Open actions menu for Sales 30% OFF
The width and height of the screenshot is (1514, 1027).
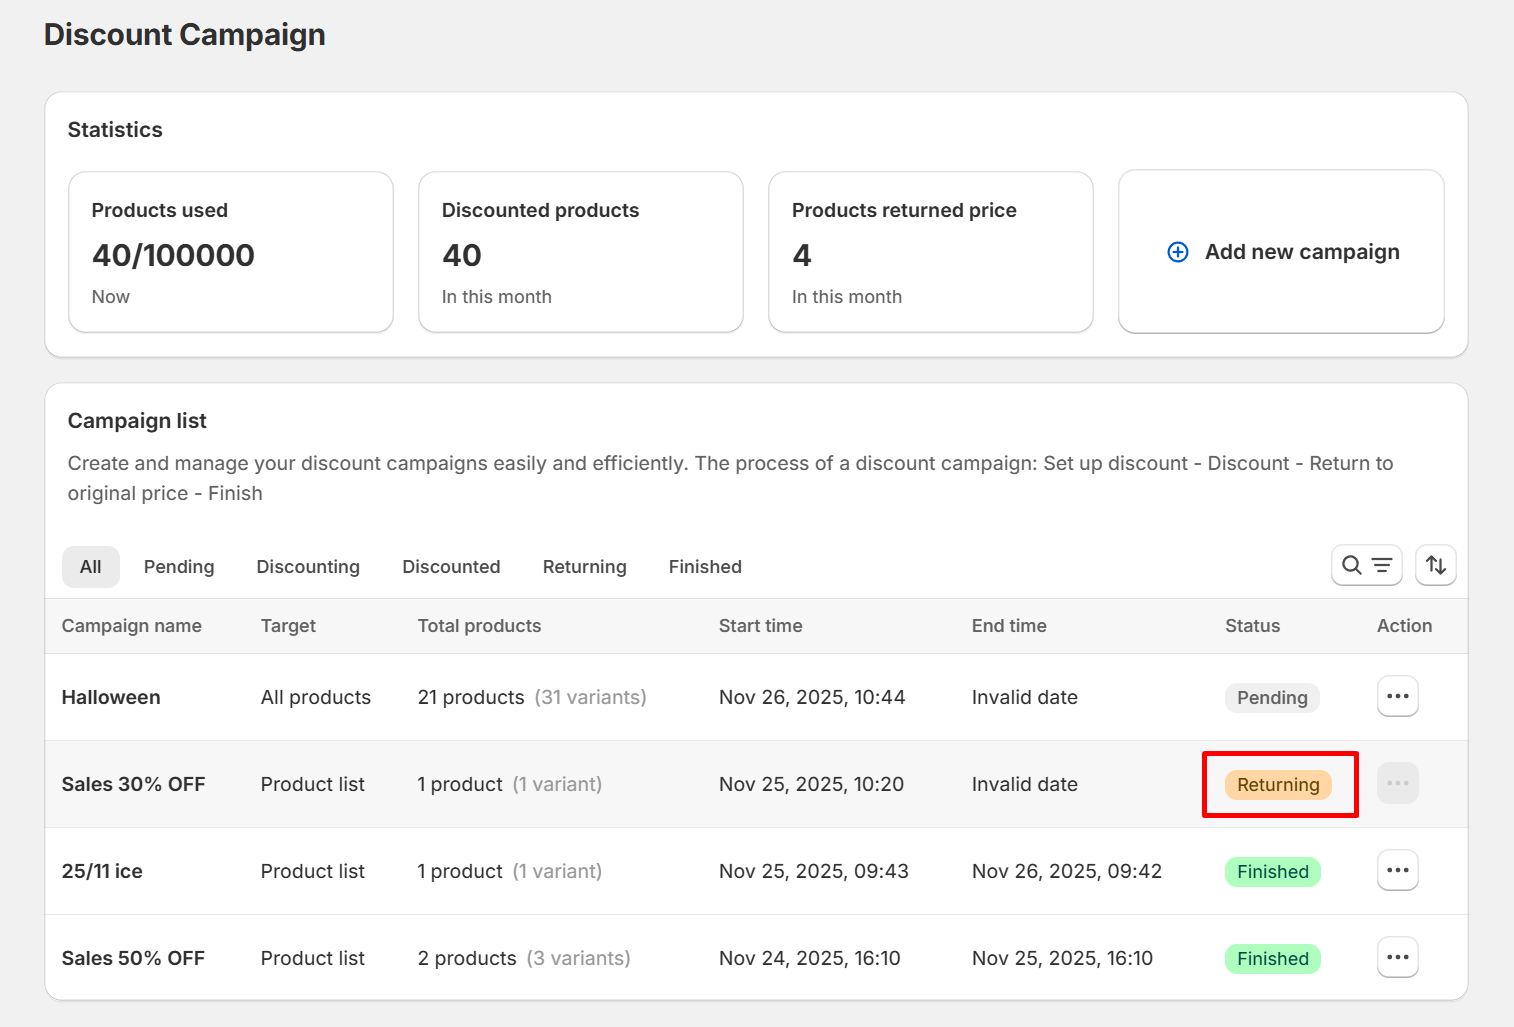[1397, 783]
